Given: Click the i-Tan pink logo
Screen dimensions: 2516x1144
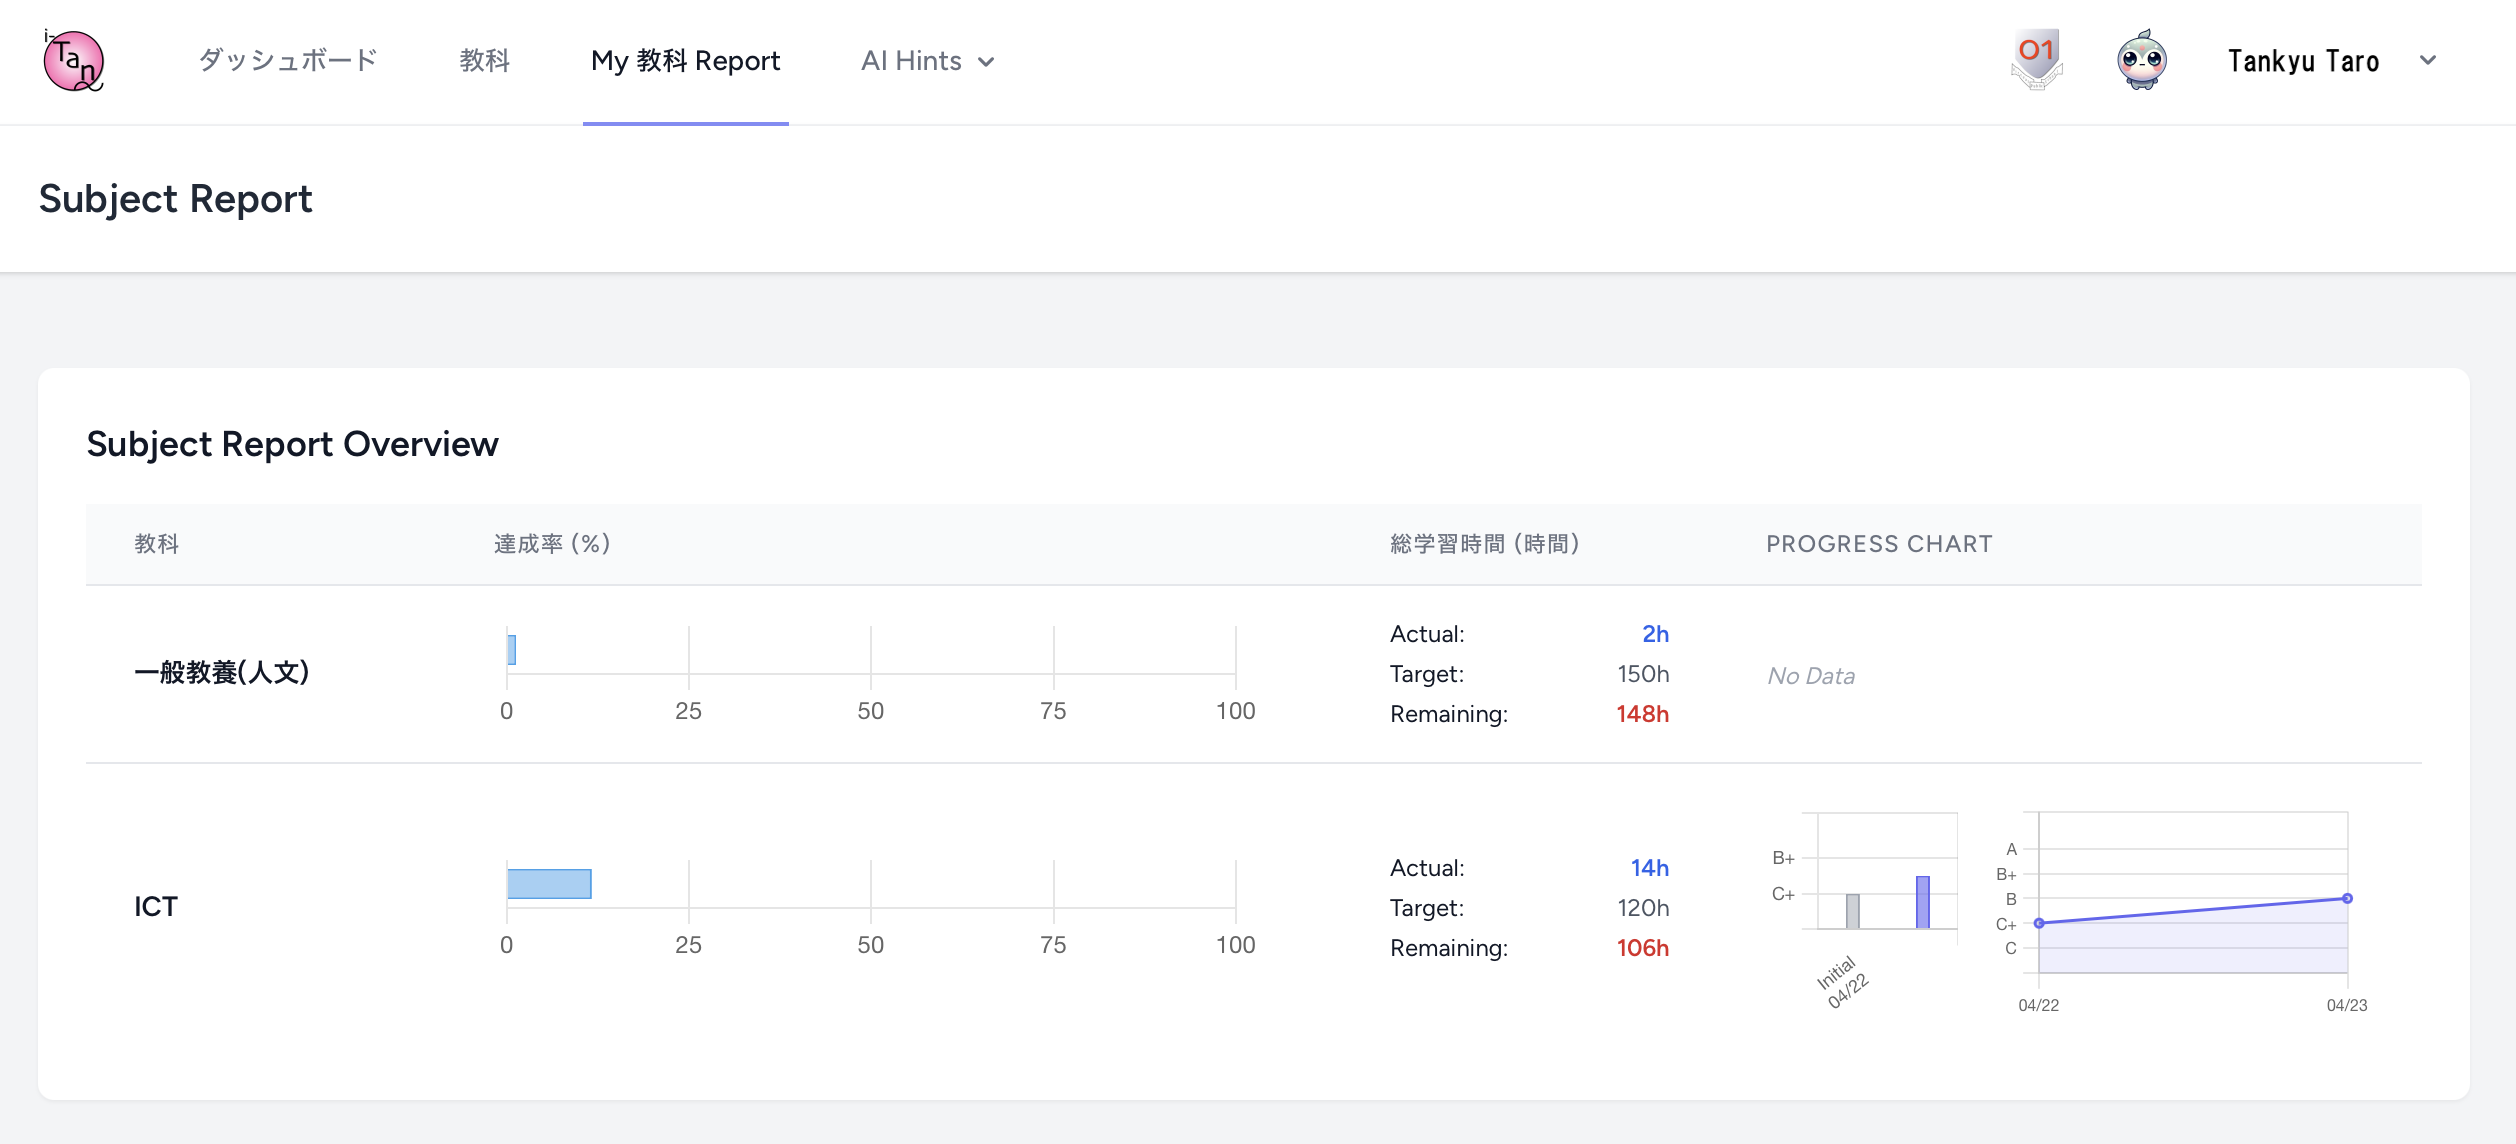Looking at the screenshot, I should 73,60.
